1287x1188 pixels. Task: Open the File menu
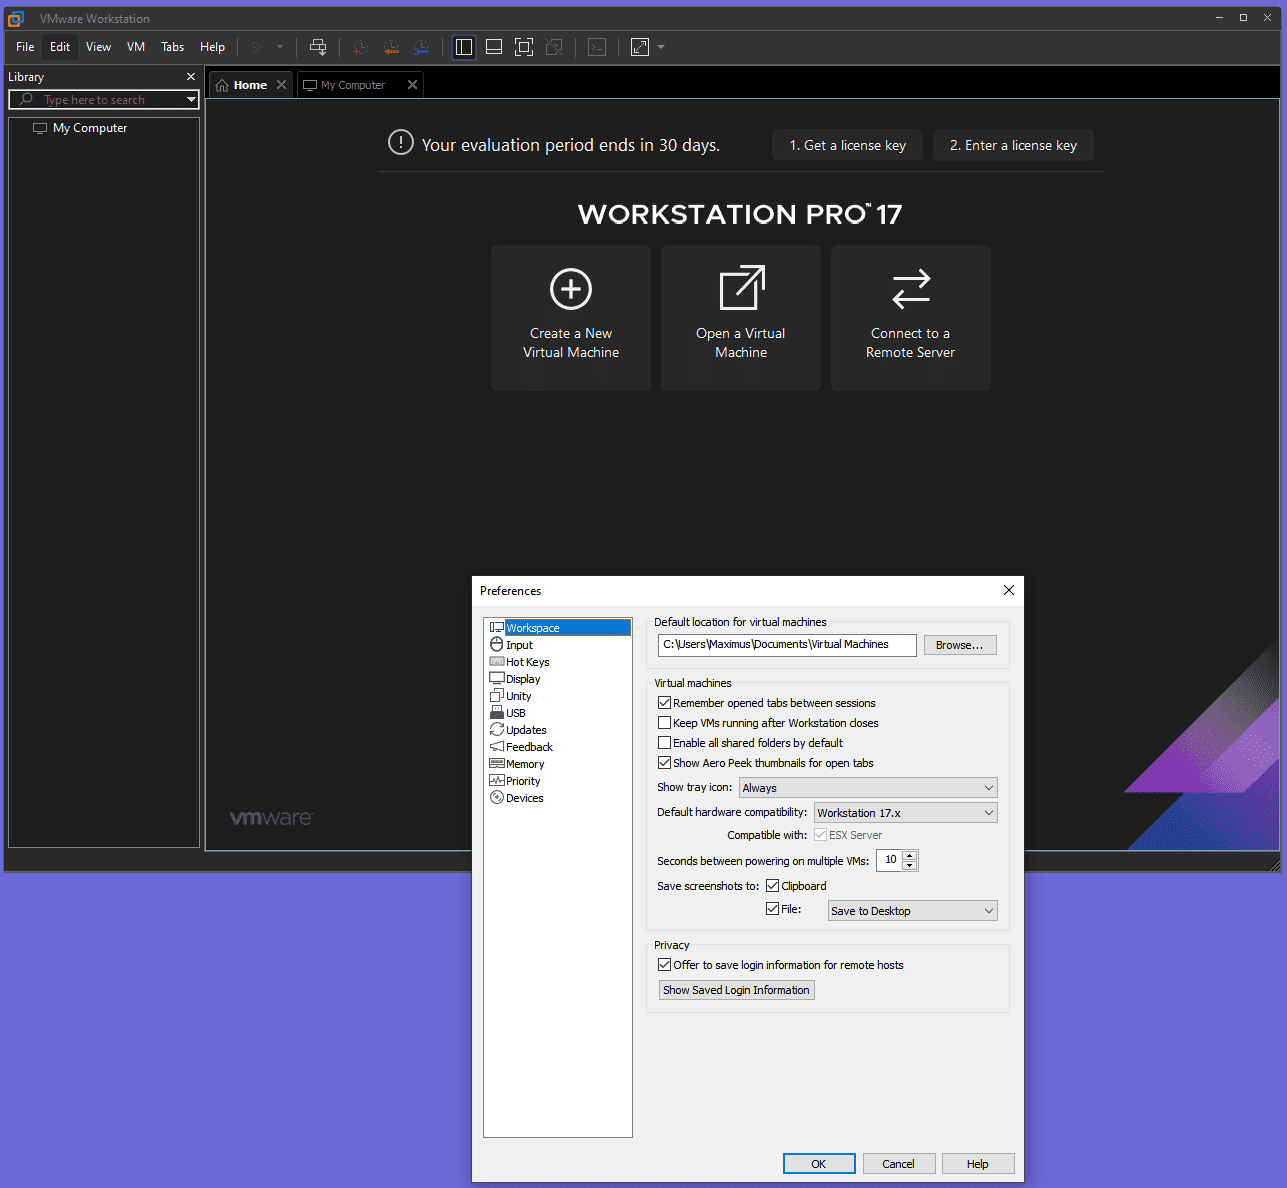click(x=25, y=47)
